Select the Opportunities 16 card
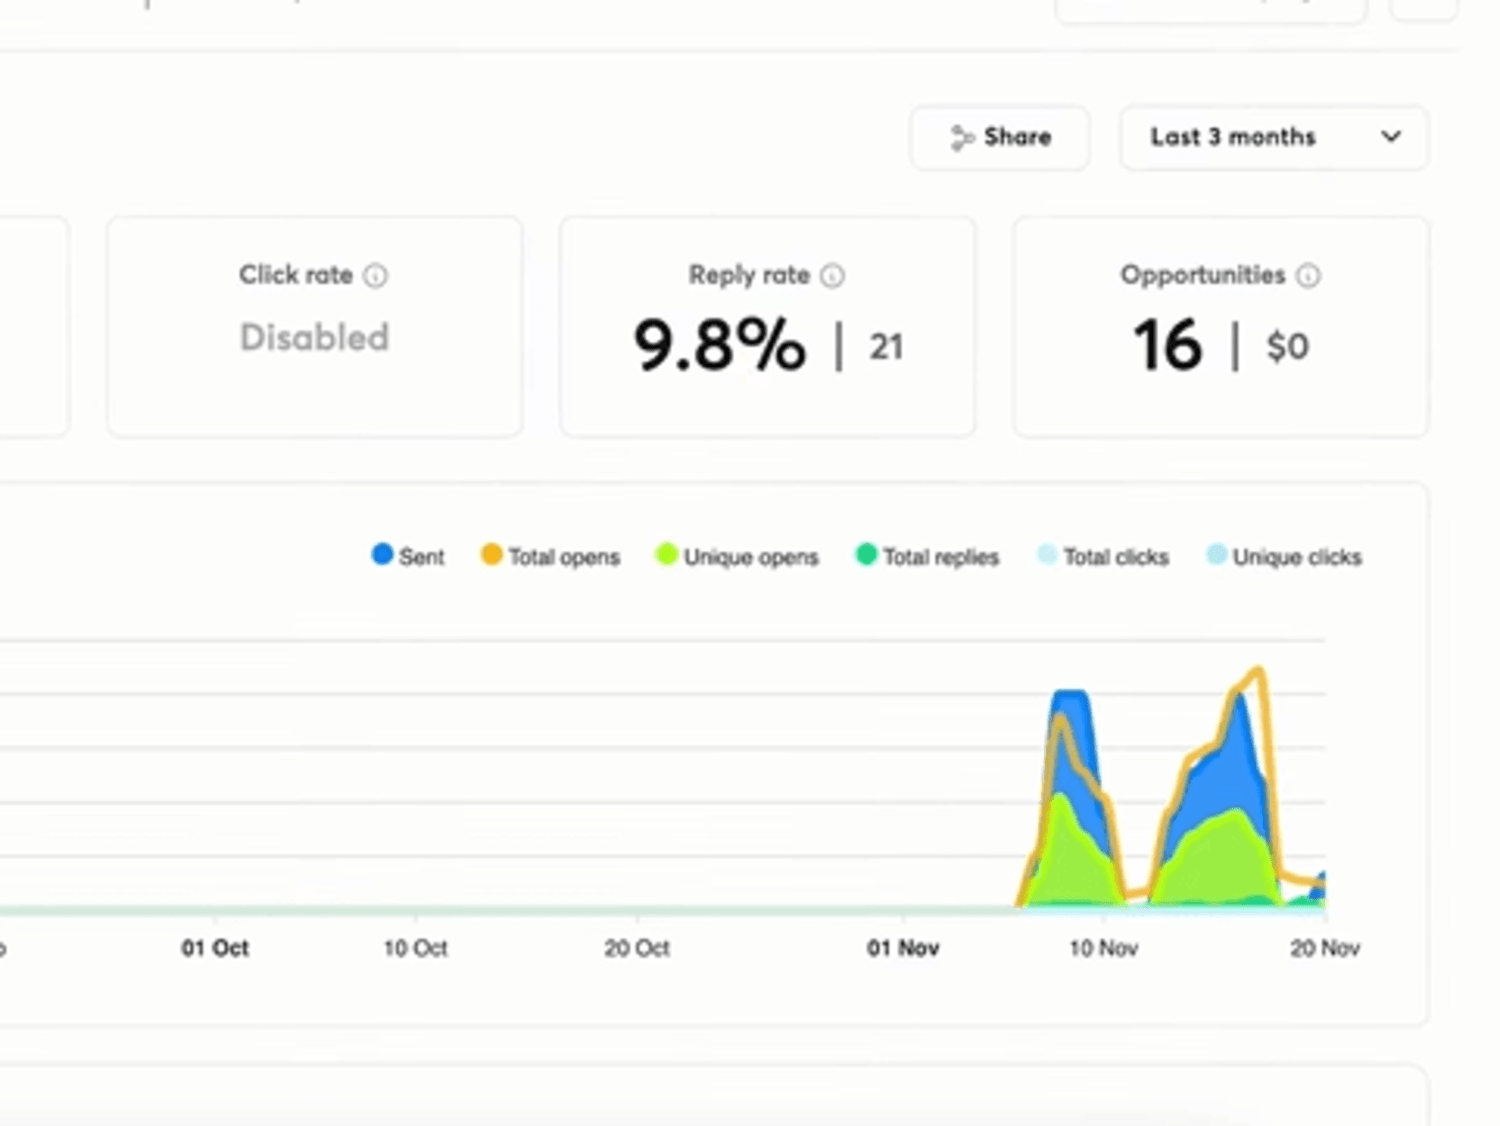 coord(1221,327)
